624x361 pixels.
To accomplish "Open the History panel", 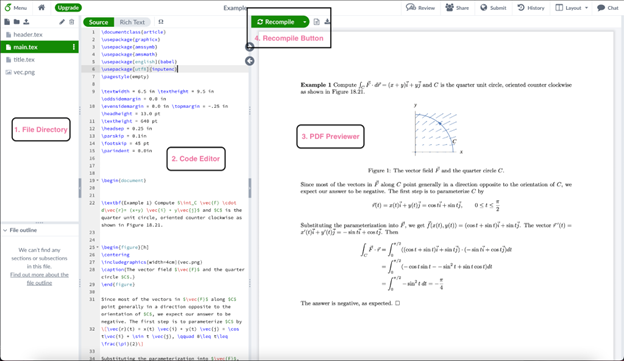I will (x=531, y=8).
